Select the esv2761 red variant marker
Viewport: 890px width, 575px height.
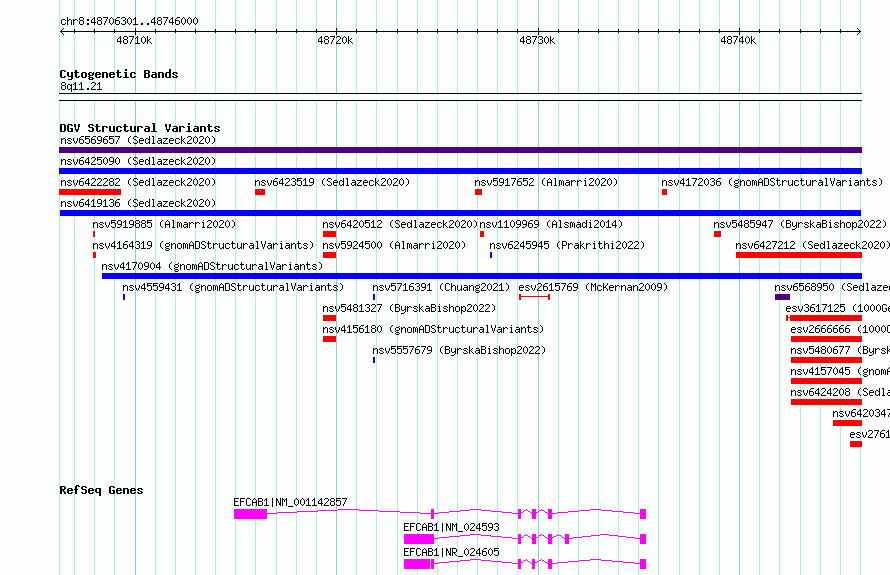click(x=856, y=444)
